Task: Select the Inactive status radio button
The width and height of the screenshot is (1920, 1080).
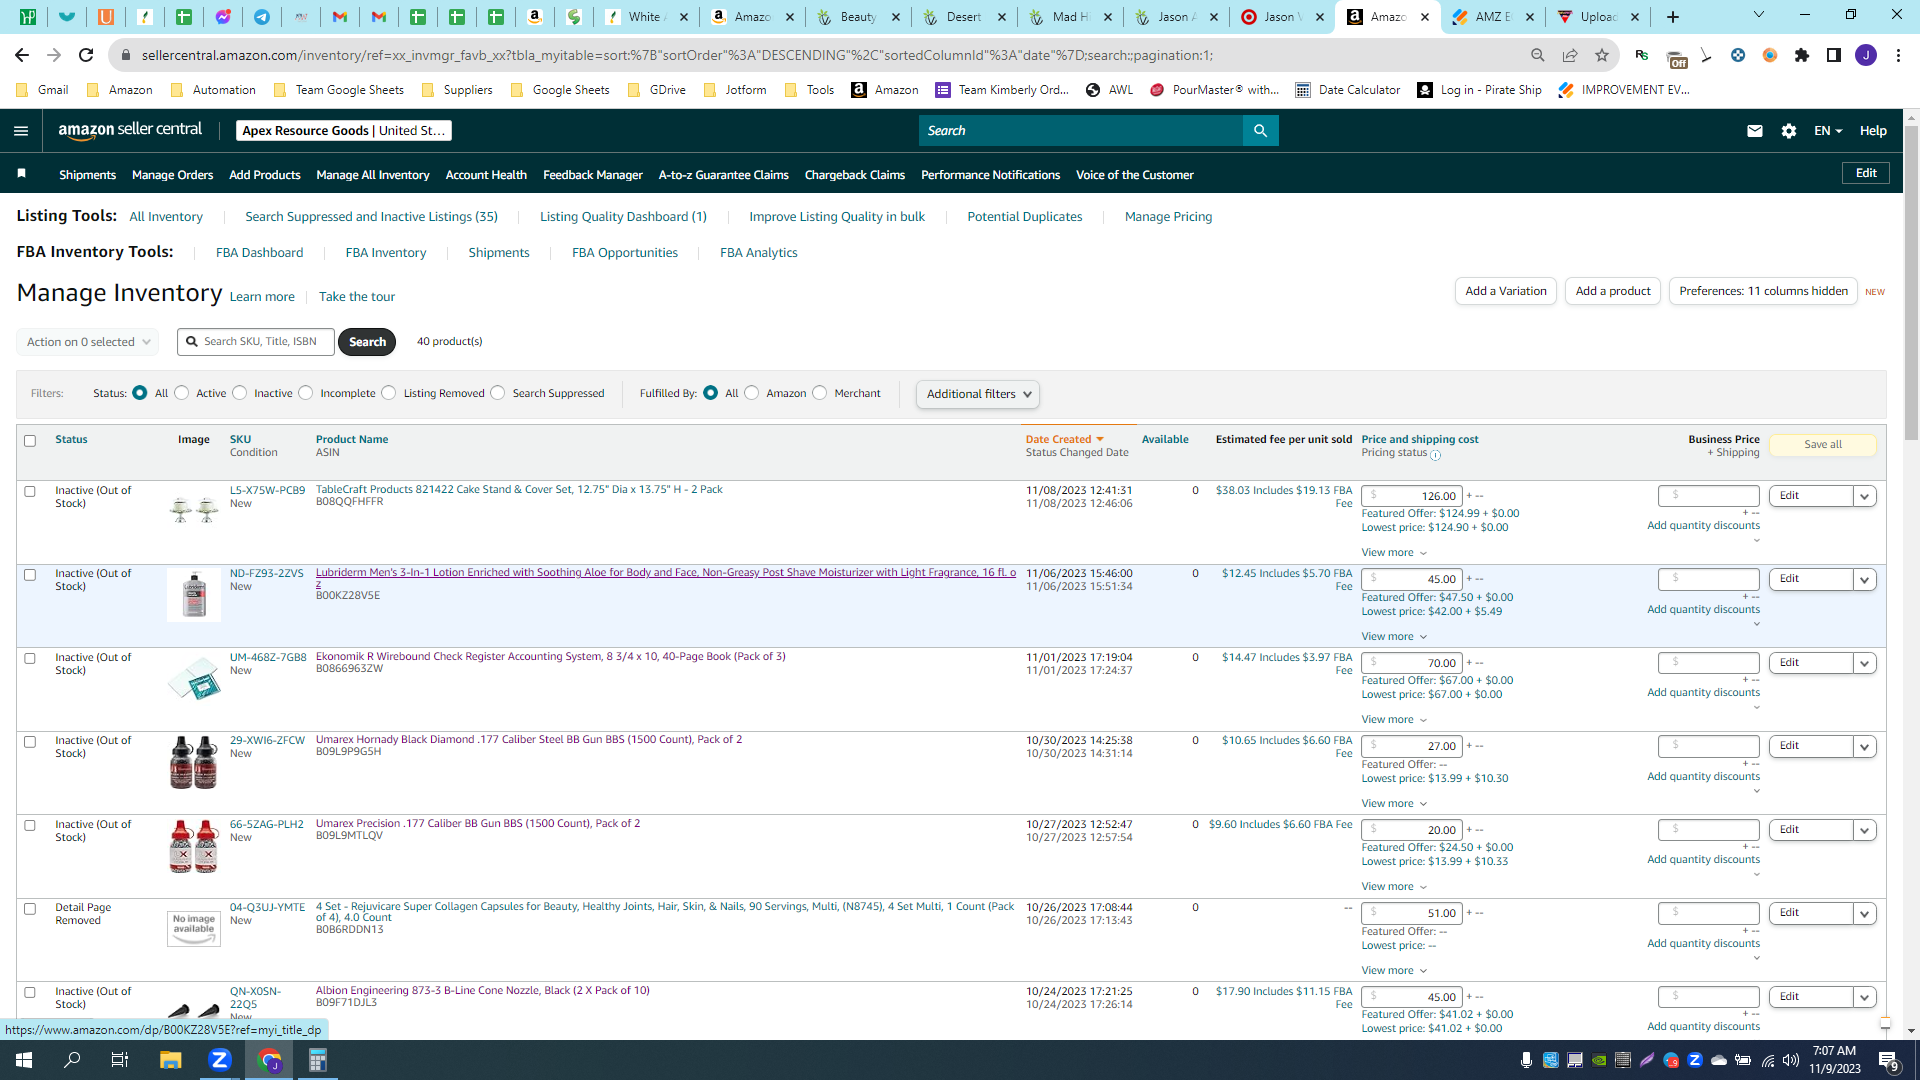Action: (240, 393)
